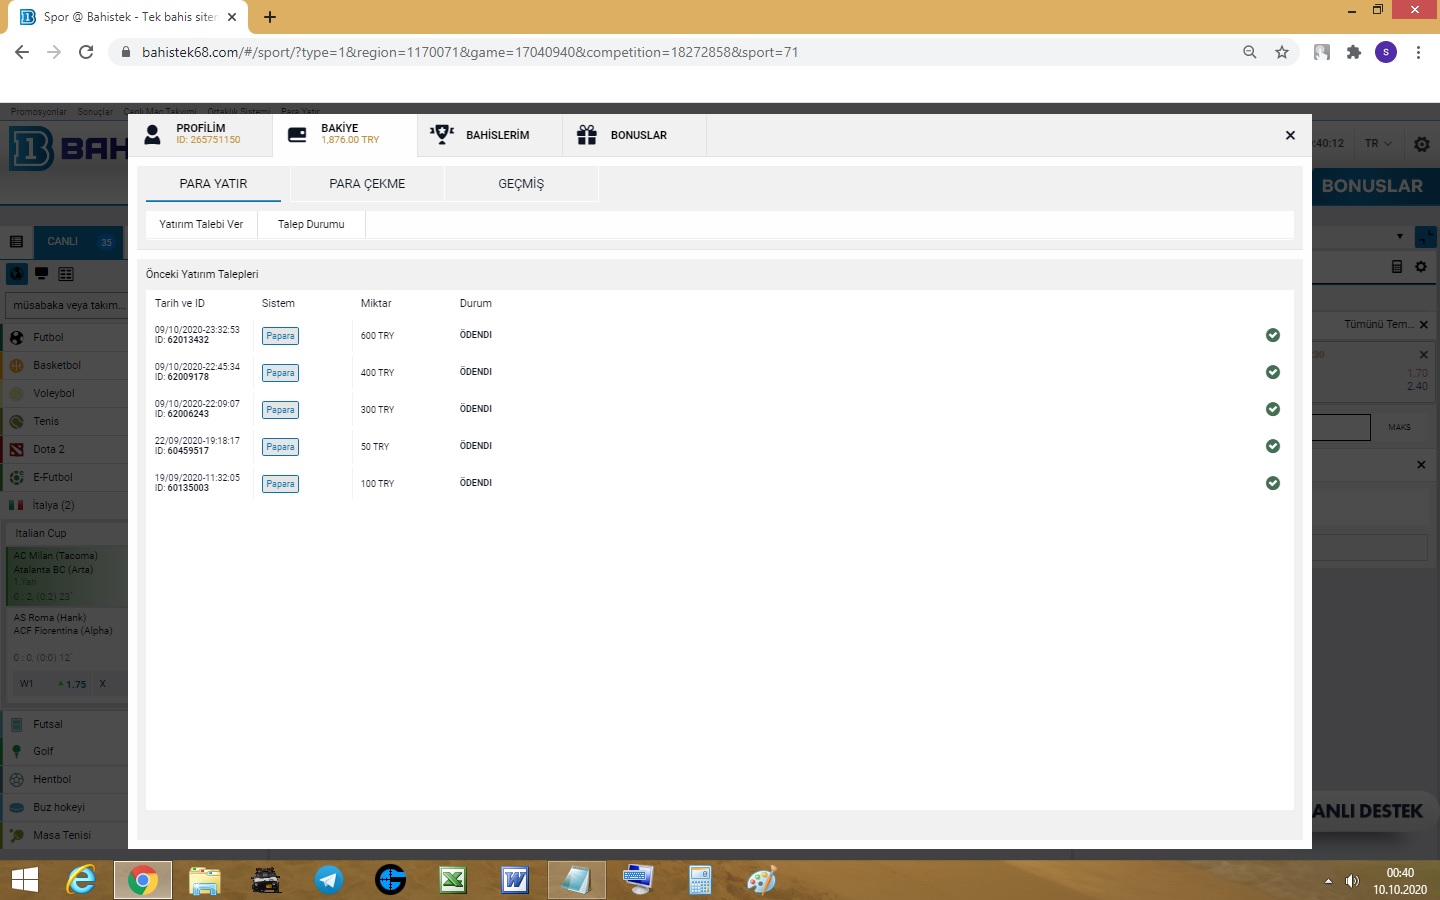
Task: Select the Canlı live tab in sidebar
Action: point(78,242)
